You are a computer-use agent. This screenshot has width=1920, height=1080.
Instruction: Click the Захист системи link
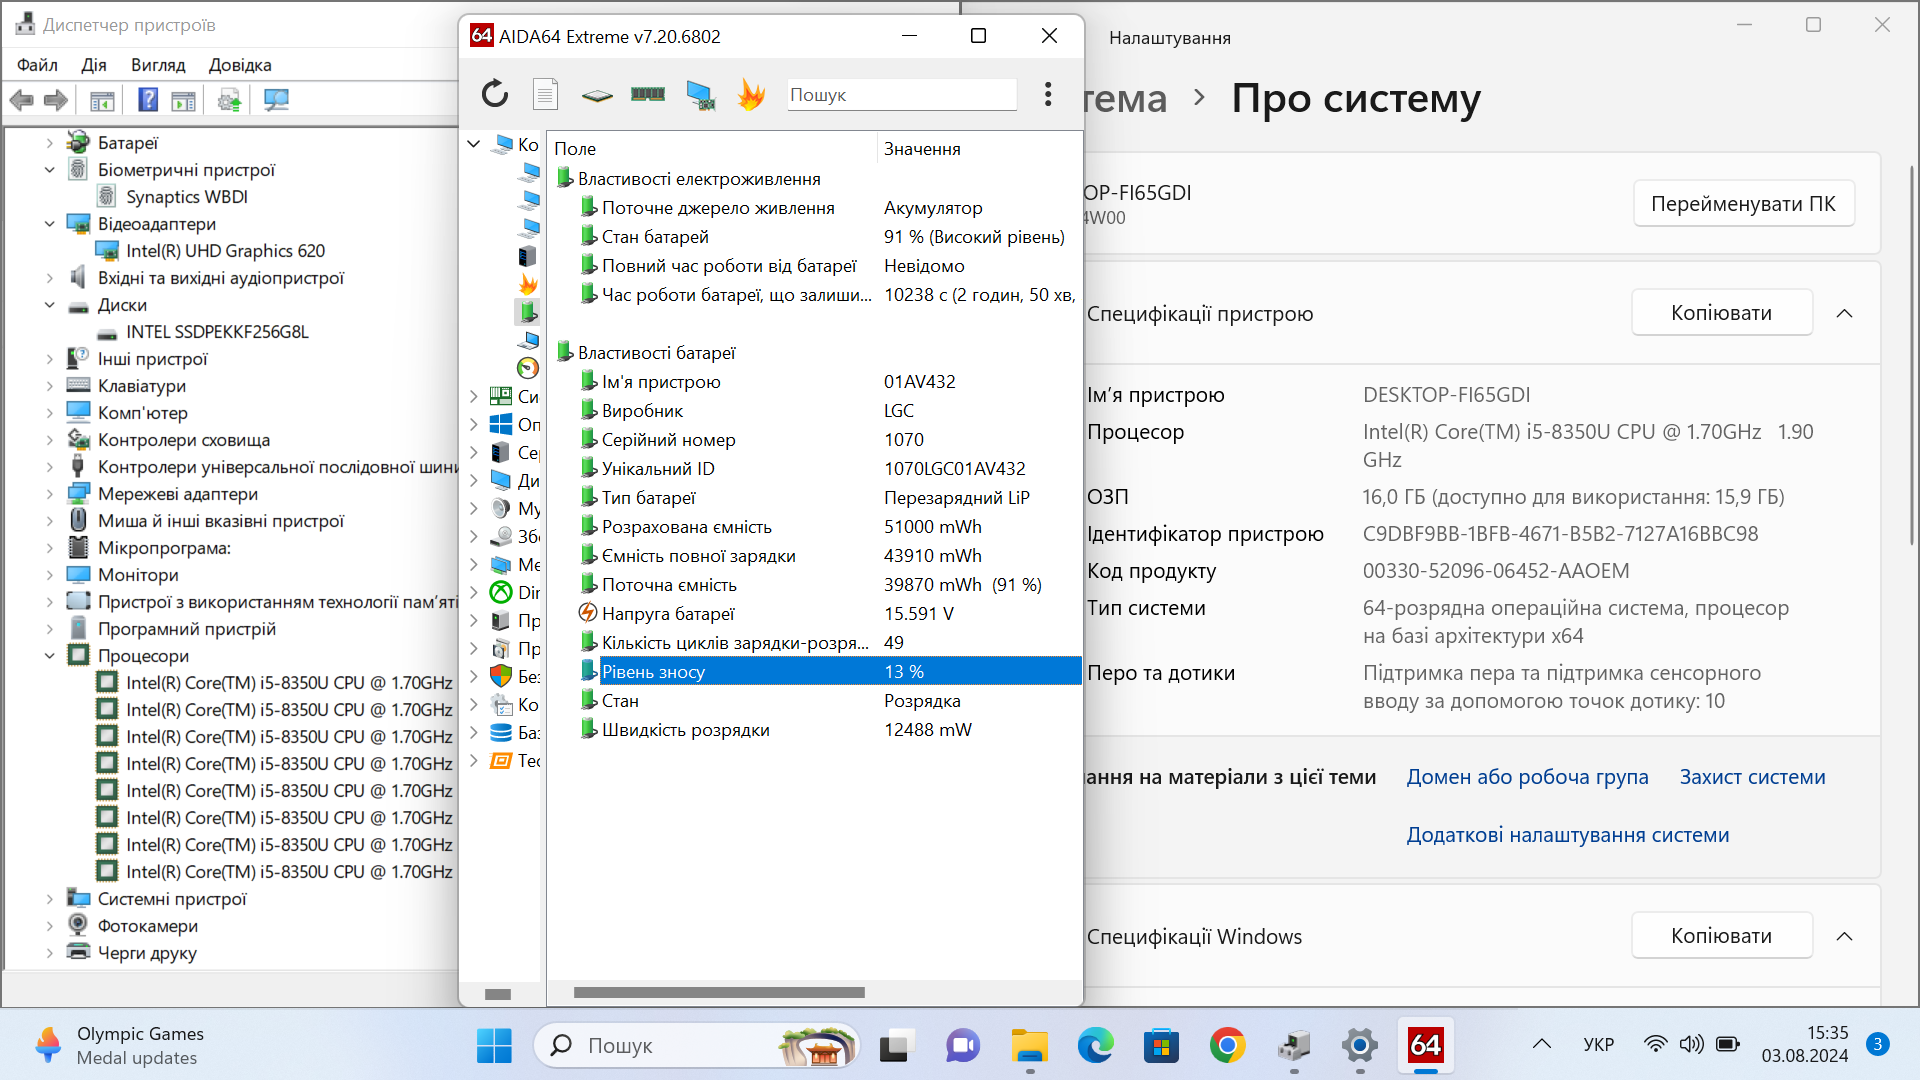tap(1752, 777)
